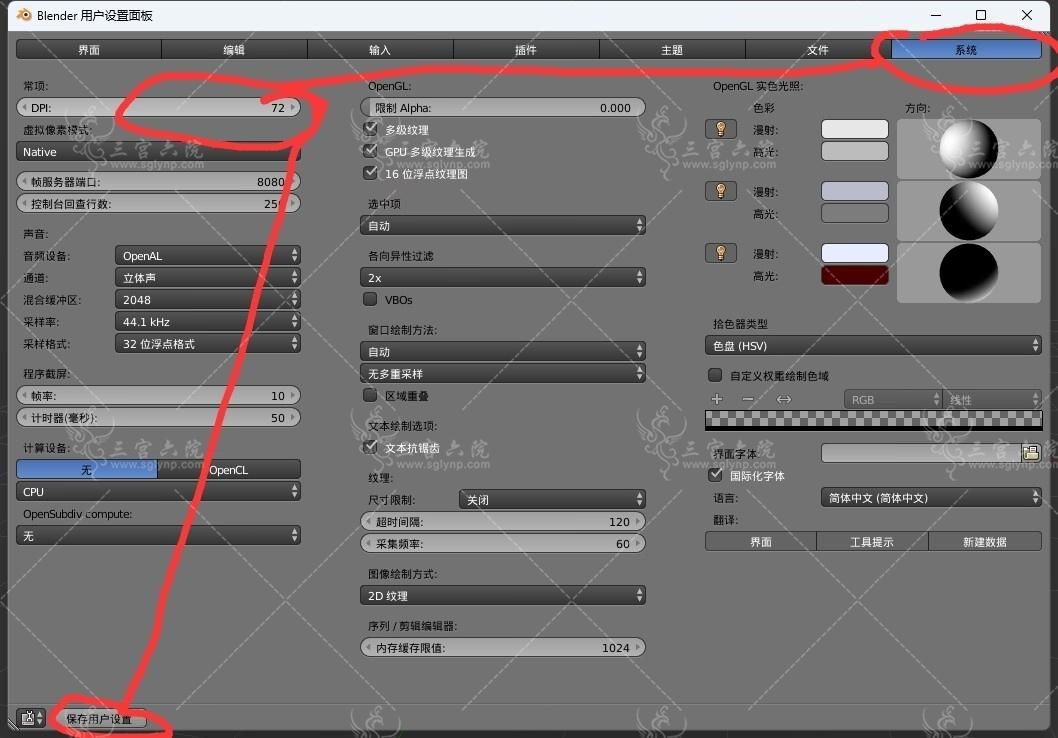Open the 音频设备 OpenAL dropdown
1058x738 pixels.
tap(208, 256)
